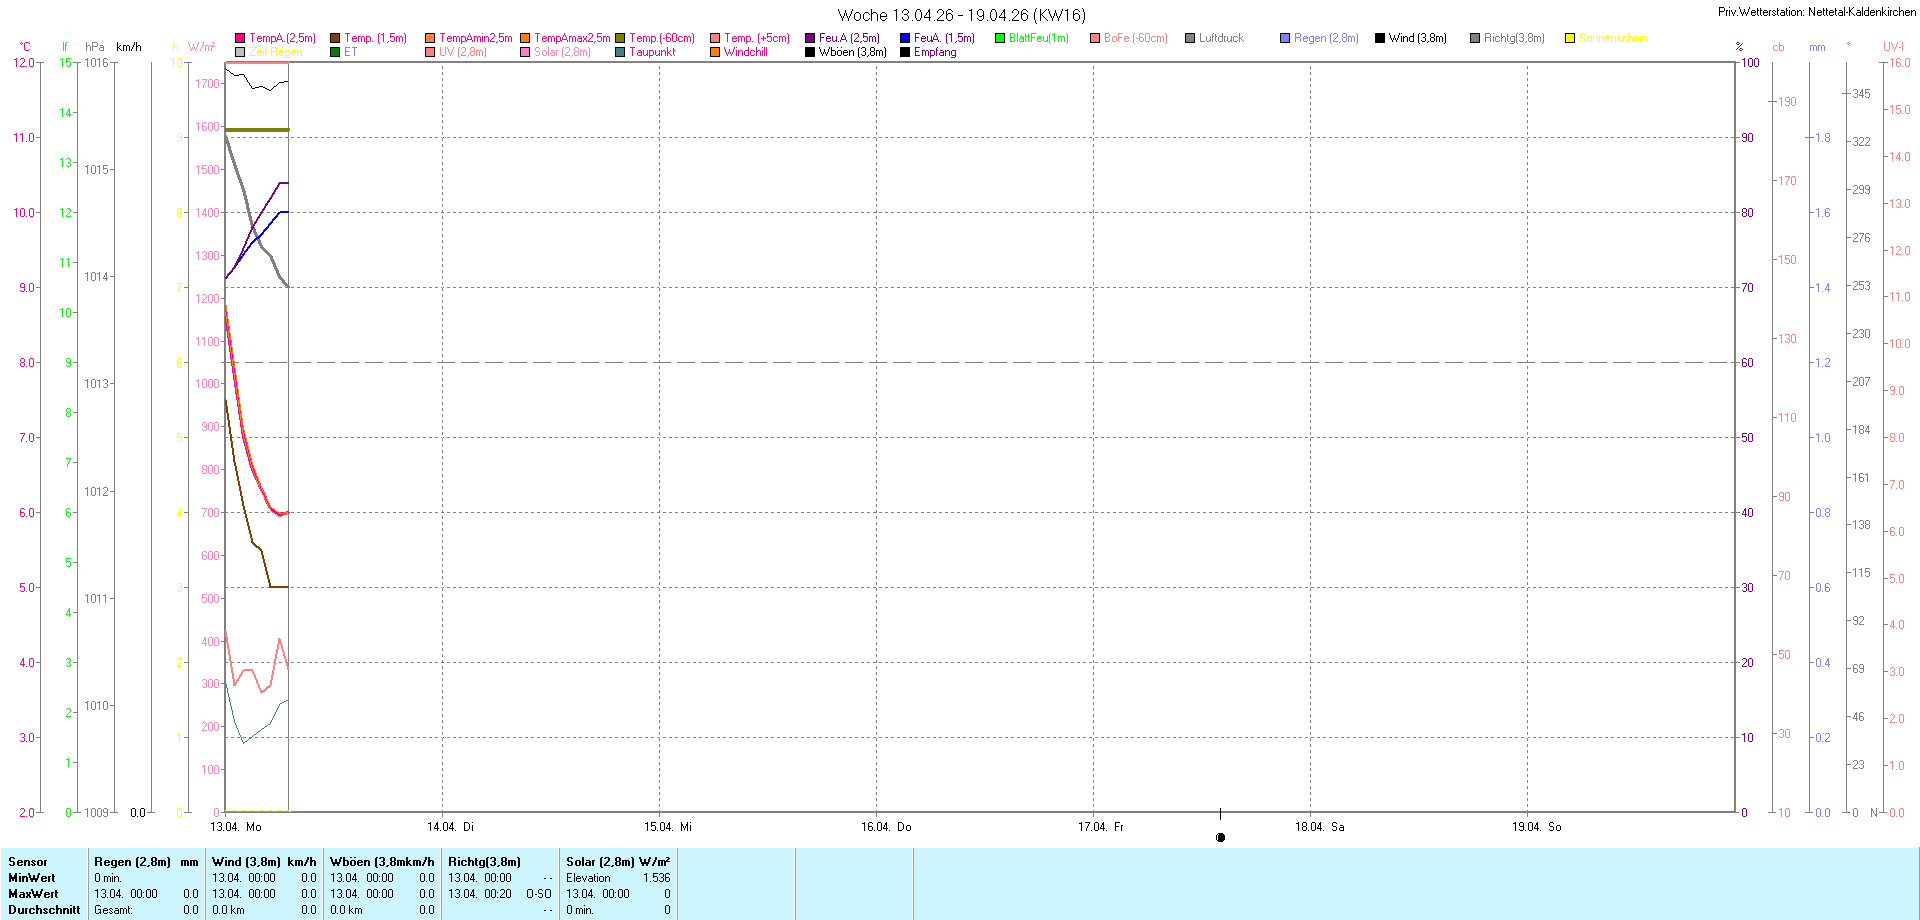The width and height of the screenshot is (1920, 920).
Task: Select the Wind (3,8m) legend label
Action: coord(1417,38)
